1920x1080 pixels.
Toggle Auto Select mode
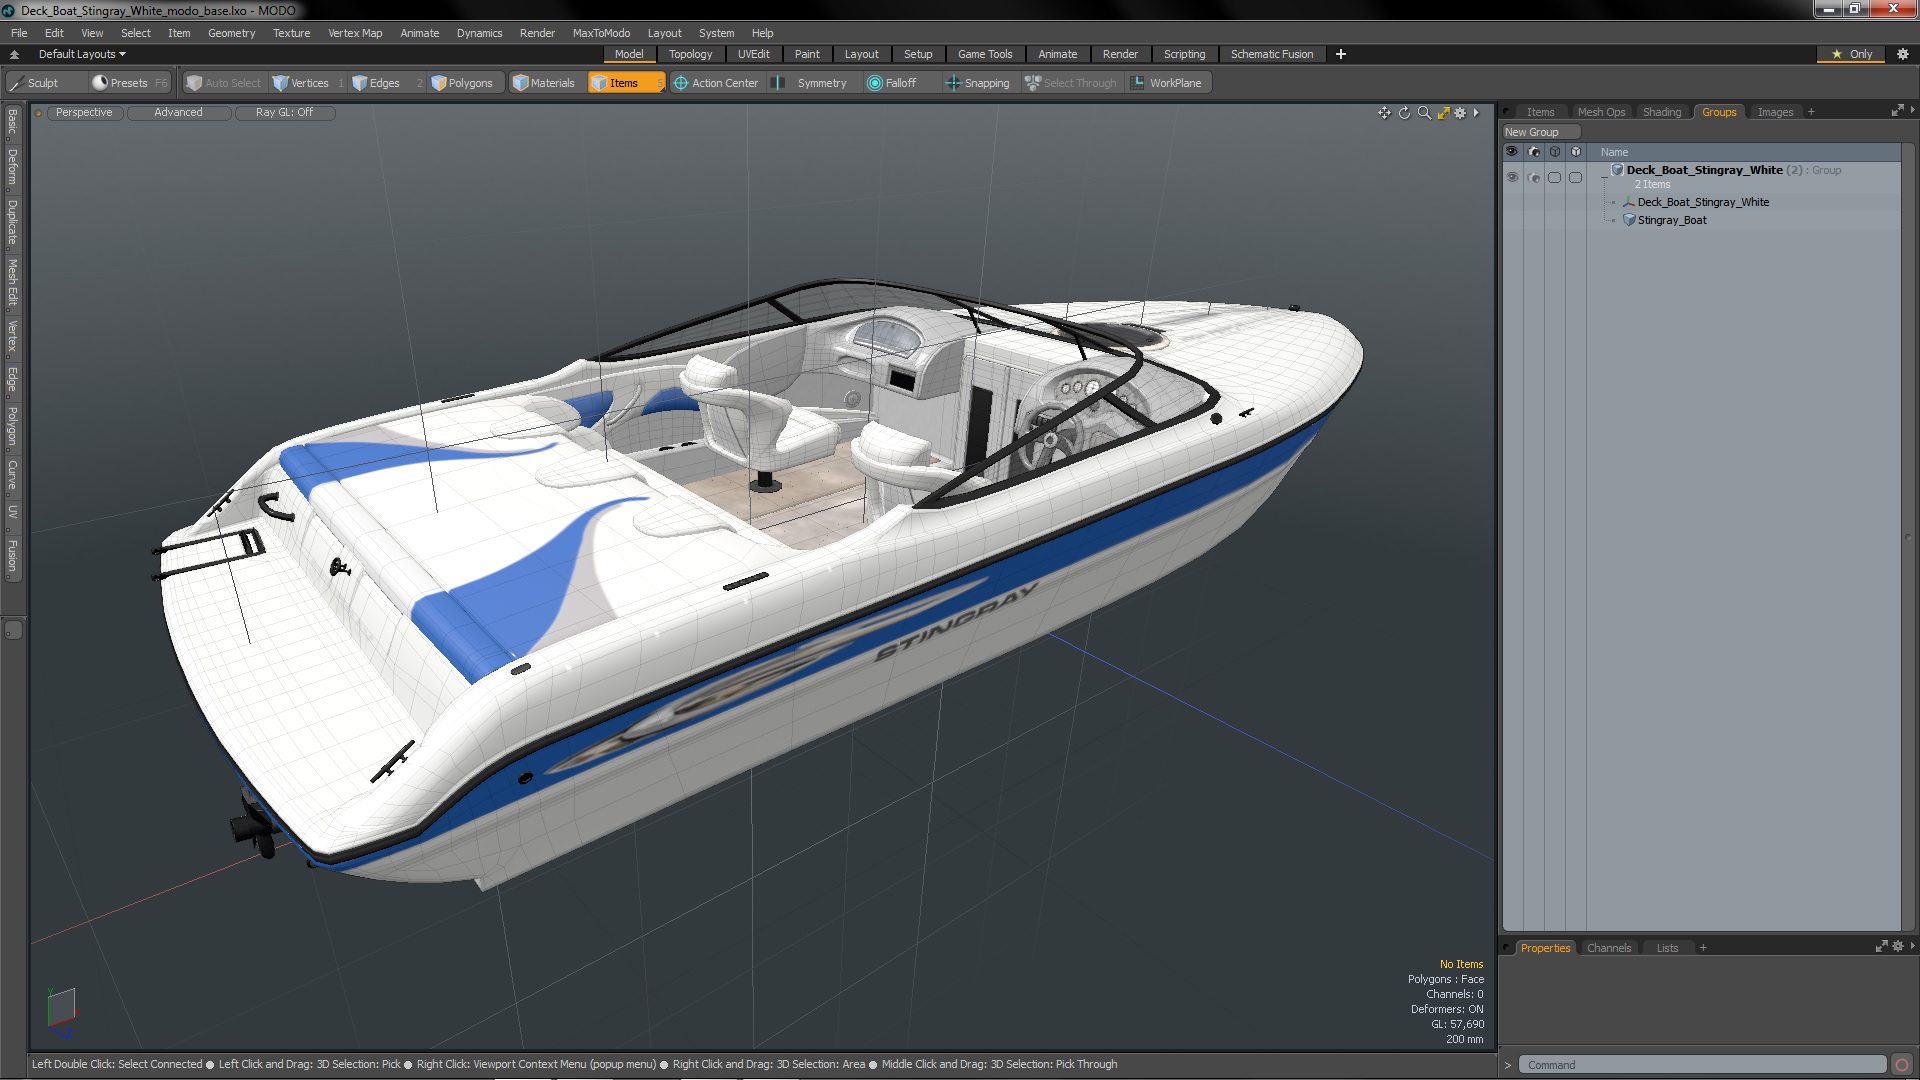click(x=224, y=83)
